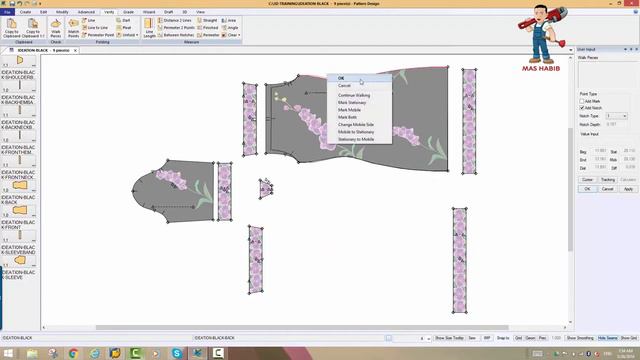Choose OK in the context menu
The width and height of the screenshot is (640, 360).
pyautogui.click(x=360, y=78)
